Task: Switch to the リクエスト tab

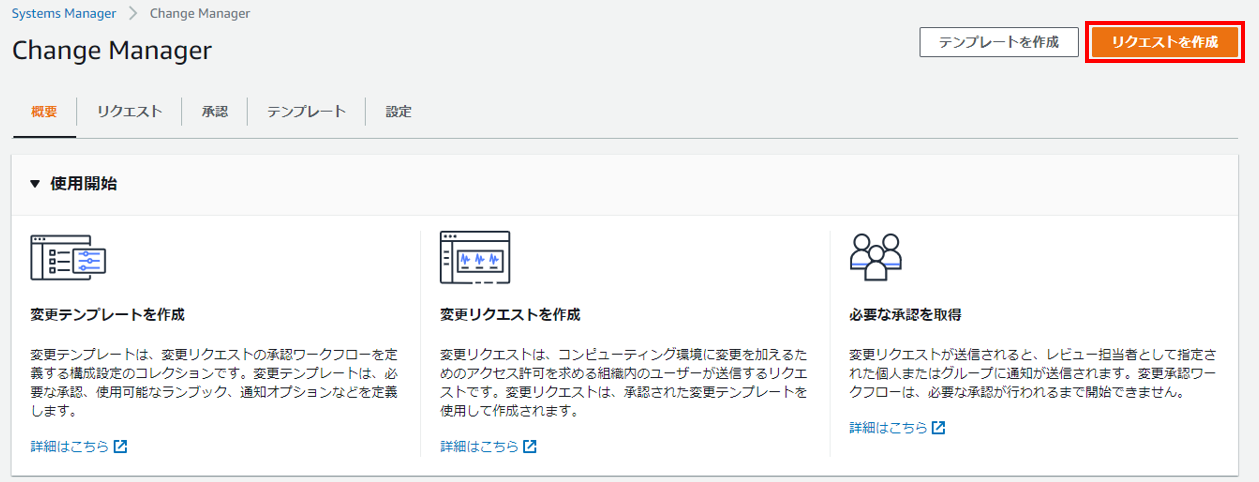Action: 129,112
